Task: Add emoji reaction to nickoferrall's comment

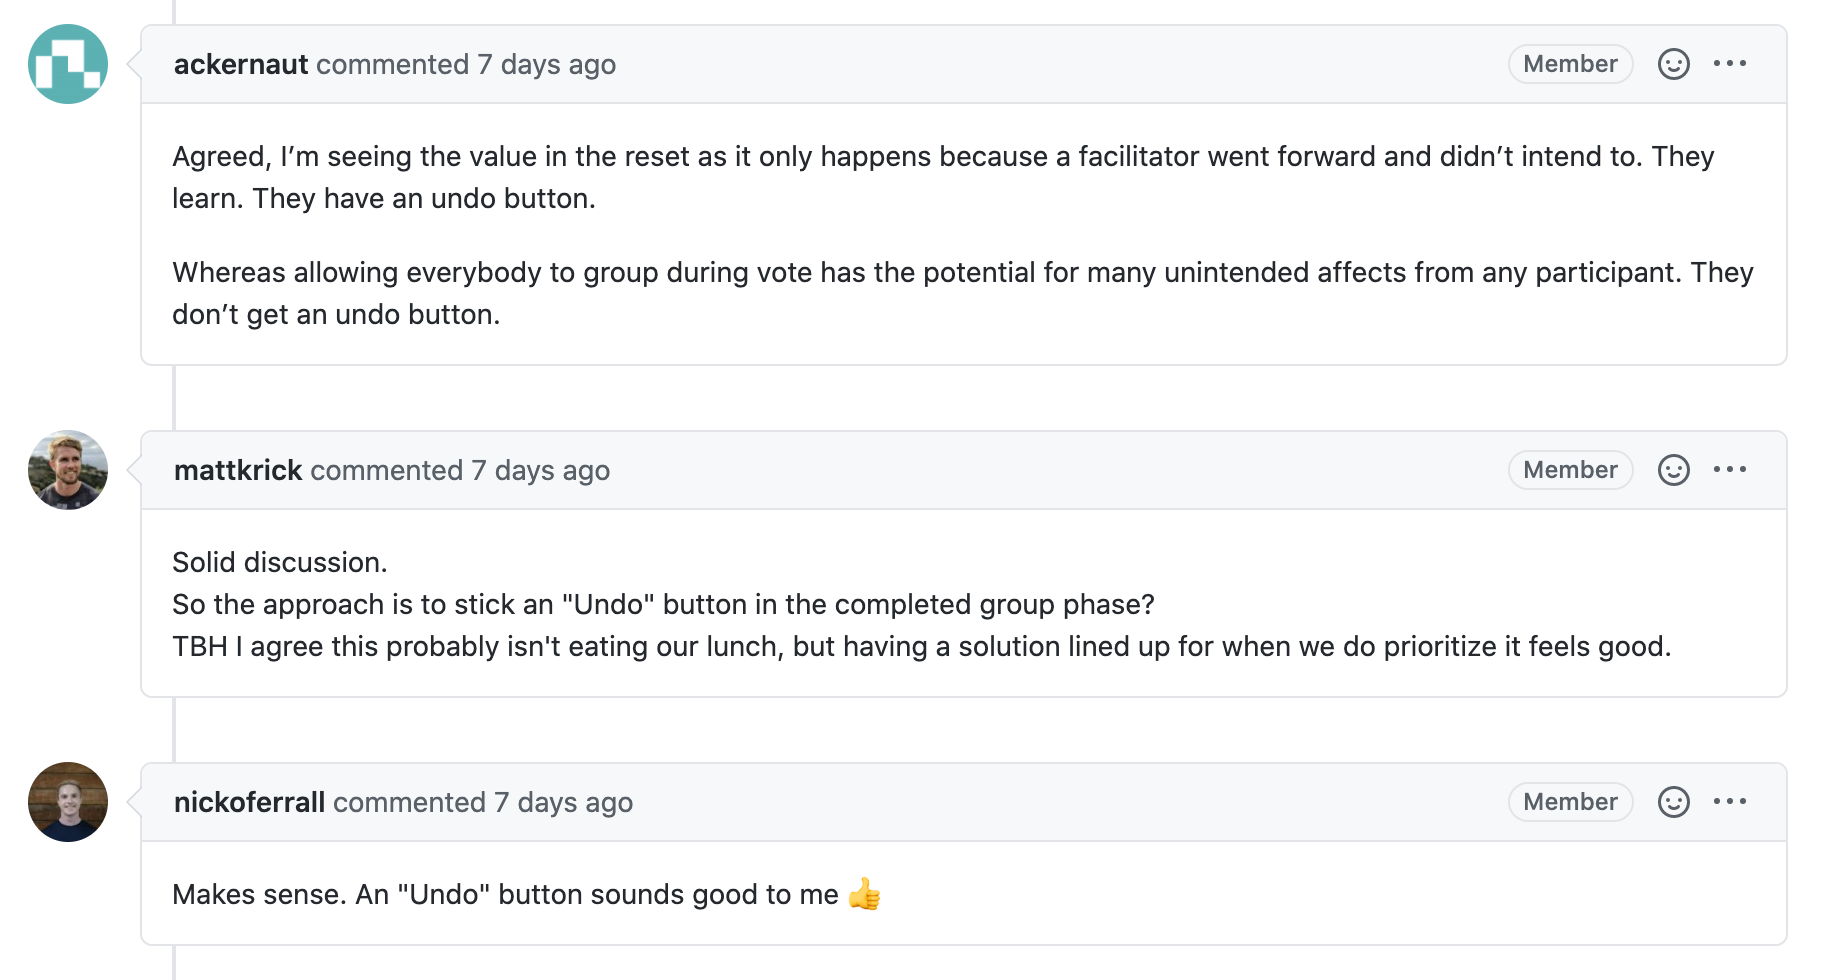Action: [x=1673, y=802]
